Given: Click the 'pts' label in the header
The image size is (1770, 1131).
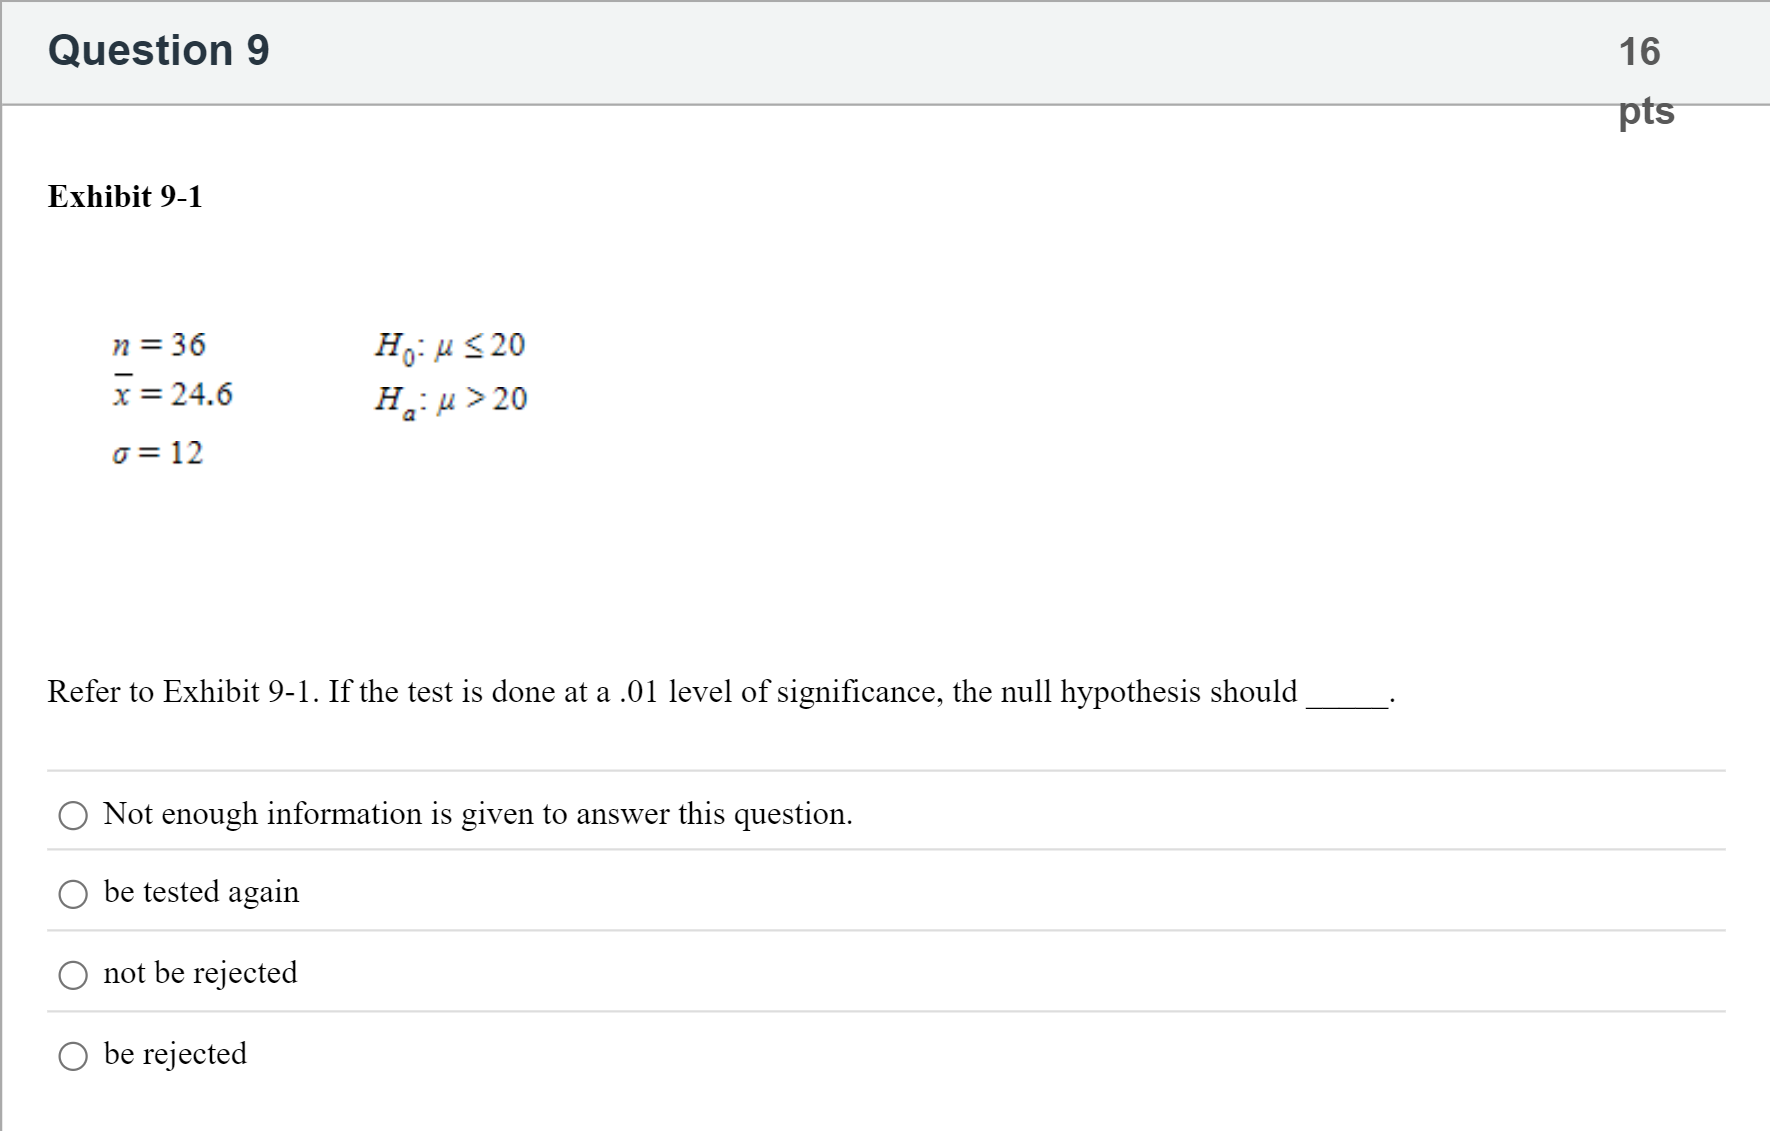Looking at the screenshot, I should 1646,111.
